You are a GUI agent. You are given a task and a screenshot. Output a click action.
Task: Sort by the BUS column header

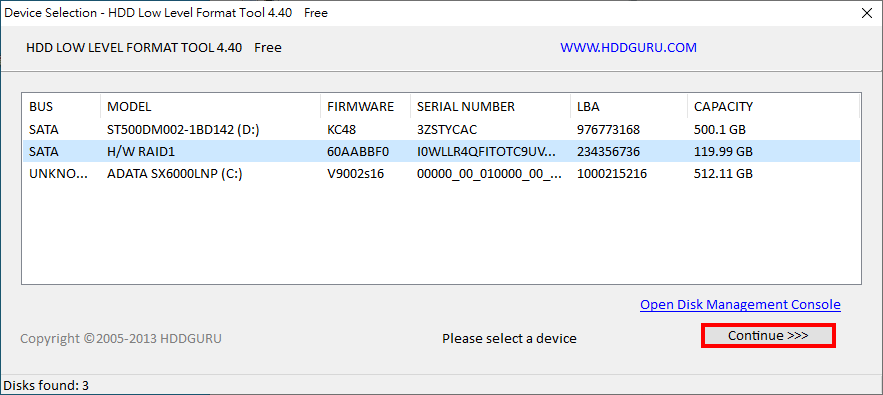coord(62,106)
